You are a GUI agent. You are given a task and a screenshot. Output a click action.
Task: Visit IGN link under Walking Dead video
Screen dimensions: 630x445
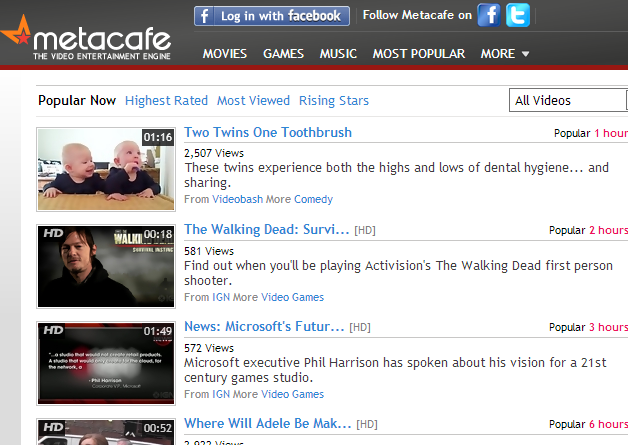[x=221, y=297]
